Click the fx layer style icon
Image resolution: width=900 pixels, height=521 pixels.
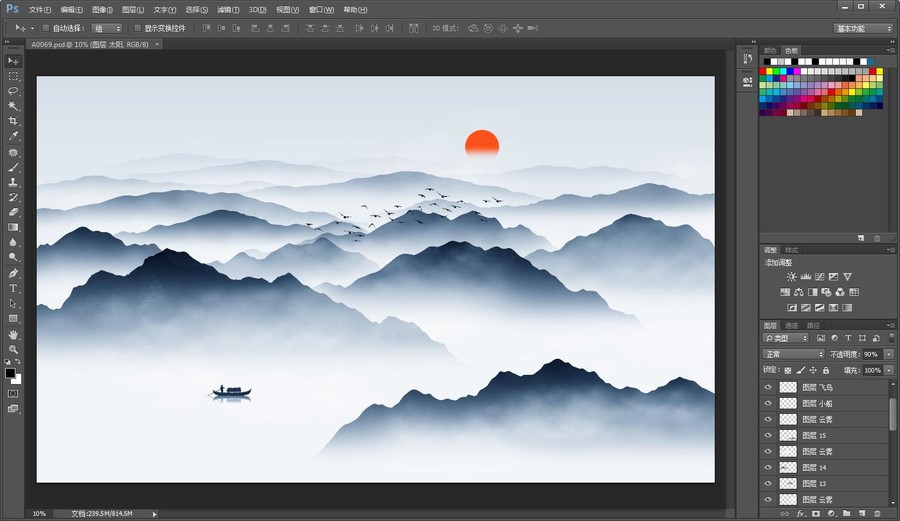tap(801, 514)
